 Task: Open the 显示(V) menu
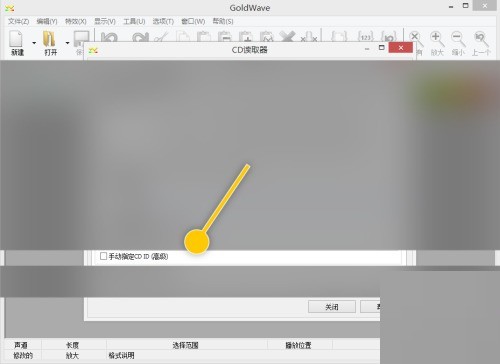105,22
